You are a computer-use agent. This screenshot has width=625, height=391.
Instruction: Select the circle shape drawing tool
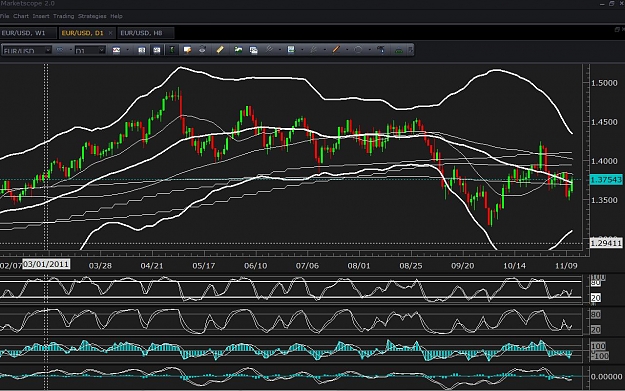click(358, 50)
